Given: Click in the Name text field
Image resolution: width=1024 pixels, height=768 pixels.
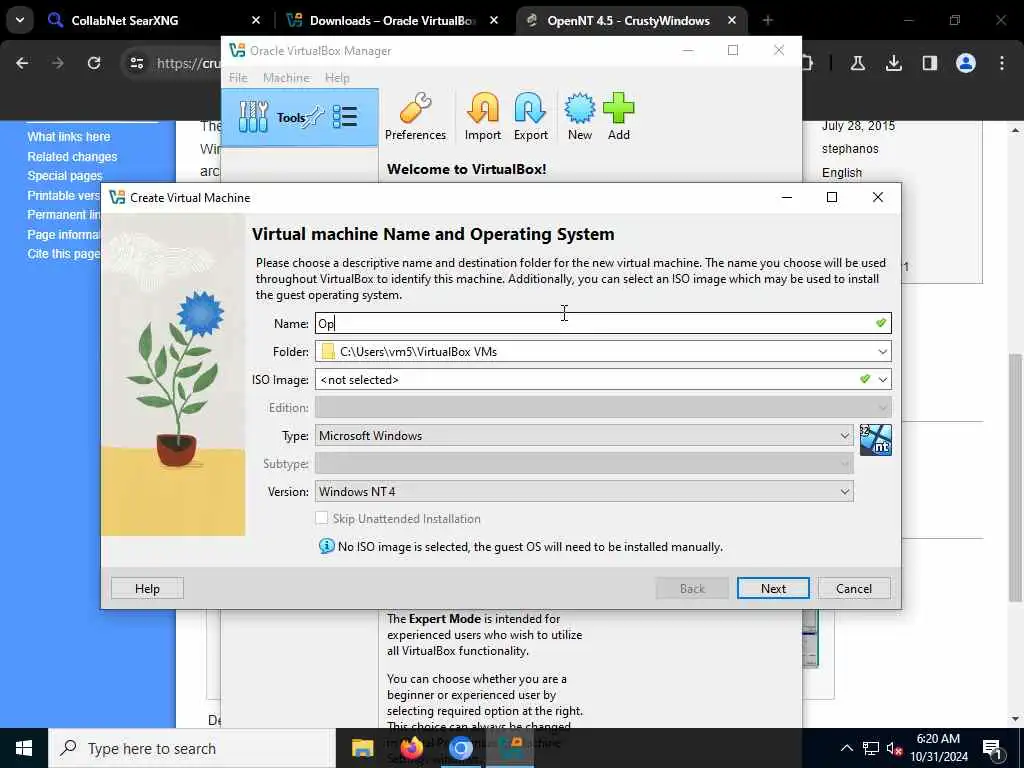Looking at the screenshot, I should tap(603, 323).
